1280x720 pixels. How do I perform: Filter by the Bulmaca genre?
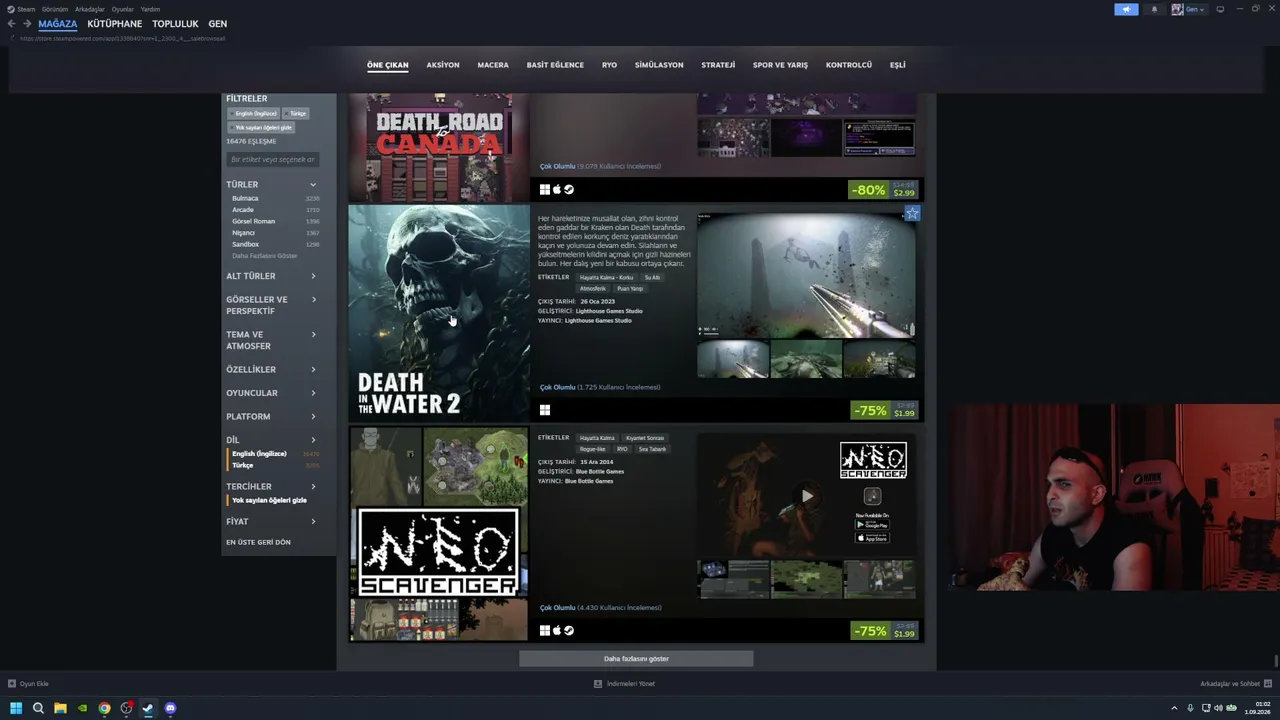(245, 198)
